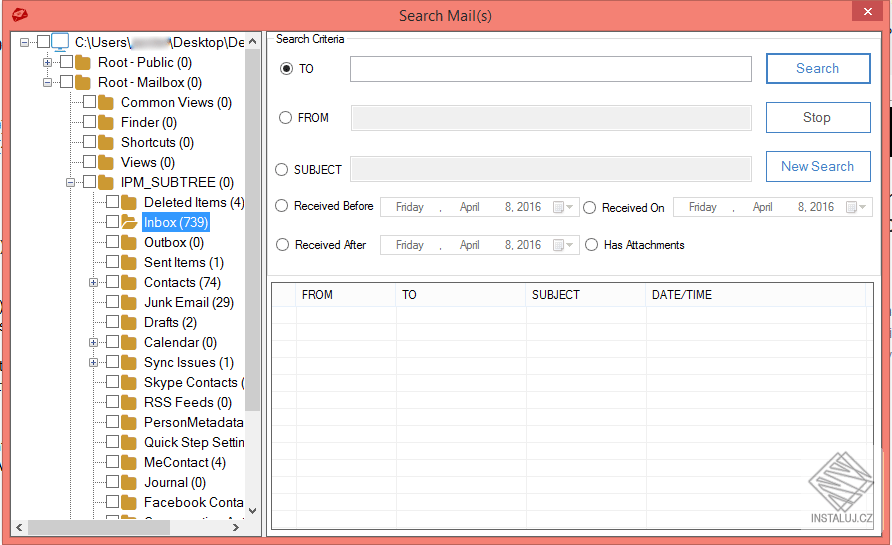Click the Journal folder icon

[x=129, y=482]
